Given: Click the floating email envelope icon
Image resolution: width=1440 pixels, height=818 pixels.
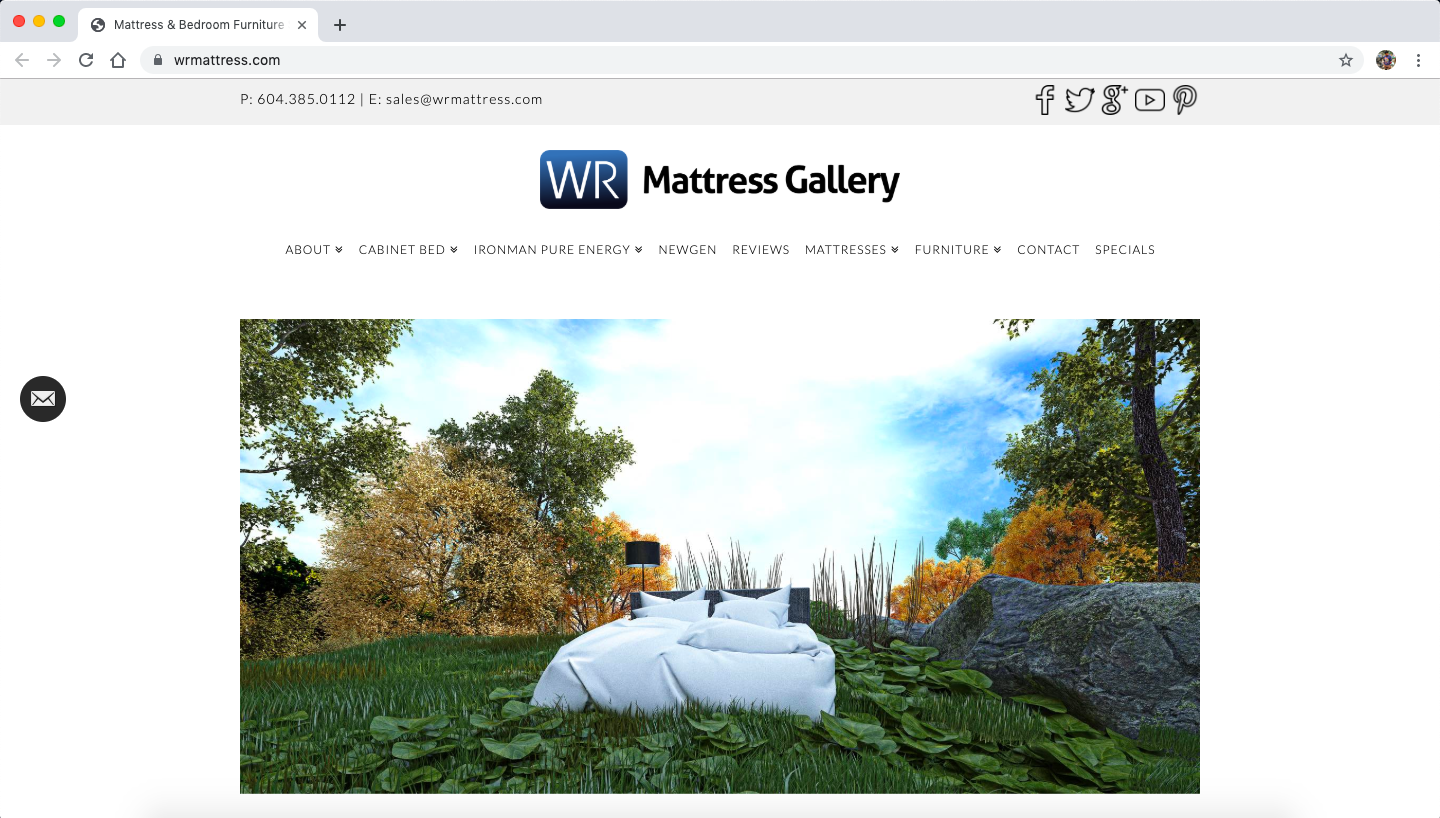Looking at the screenshot, I should pyautogui.click(x=43, y=399).
